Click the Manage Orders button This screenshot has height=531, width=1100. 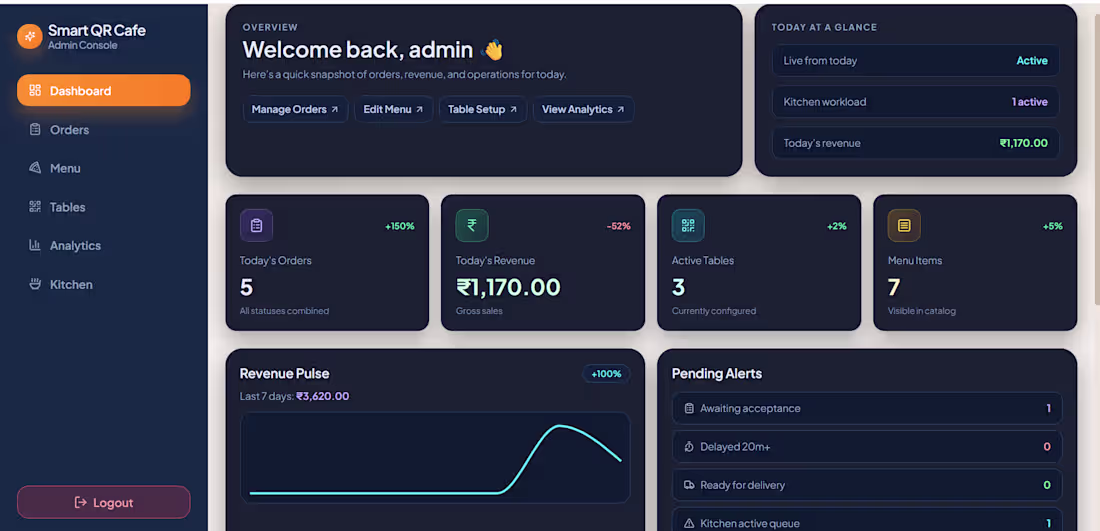tap(295, 109)
